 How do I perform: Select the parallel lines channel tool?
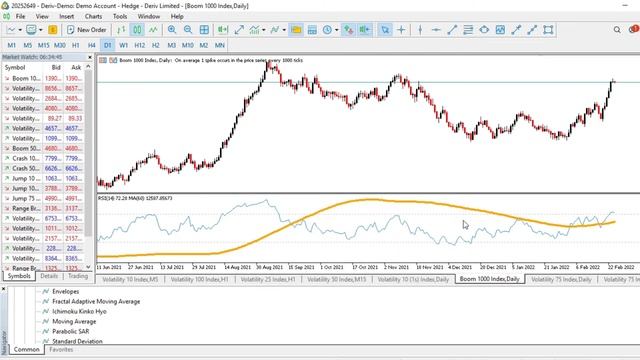tap(468, 30)
